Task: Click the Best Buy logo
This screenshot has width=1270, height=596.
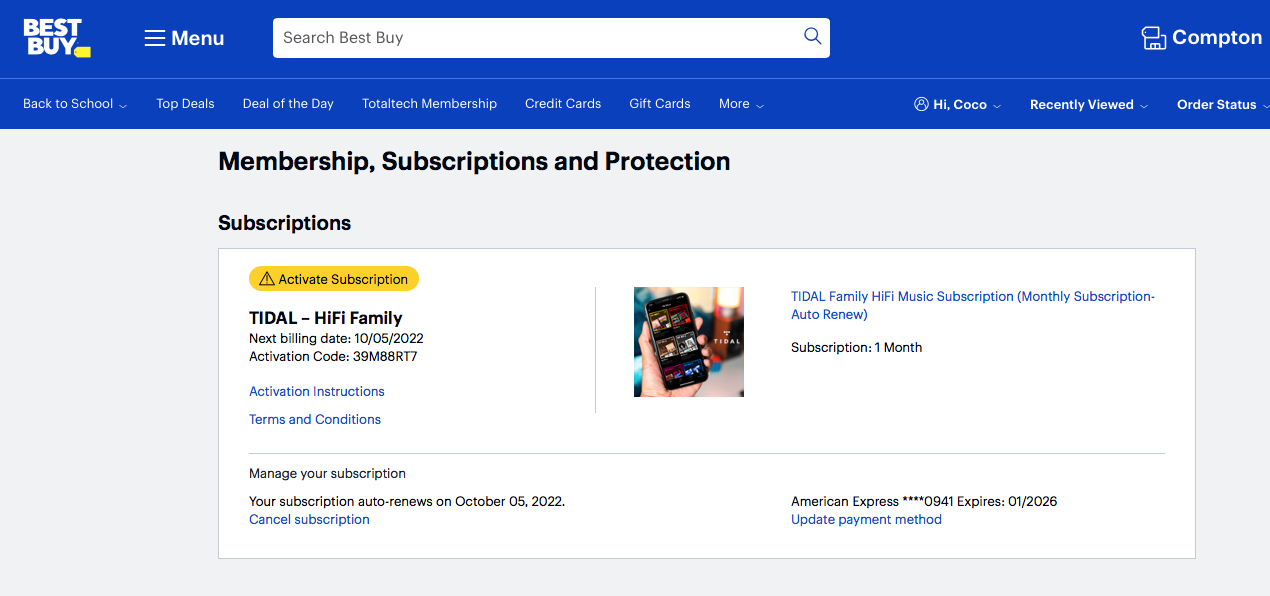Action: click(x=56, y=38)
